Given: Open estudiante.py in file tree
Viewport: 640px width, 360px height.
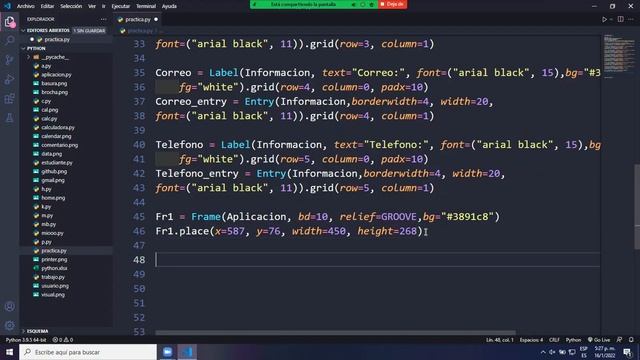Looking at the screenshot, I should [x=57, y=162].
